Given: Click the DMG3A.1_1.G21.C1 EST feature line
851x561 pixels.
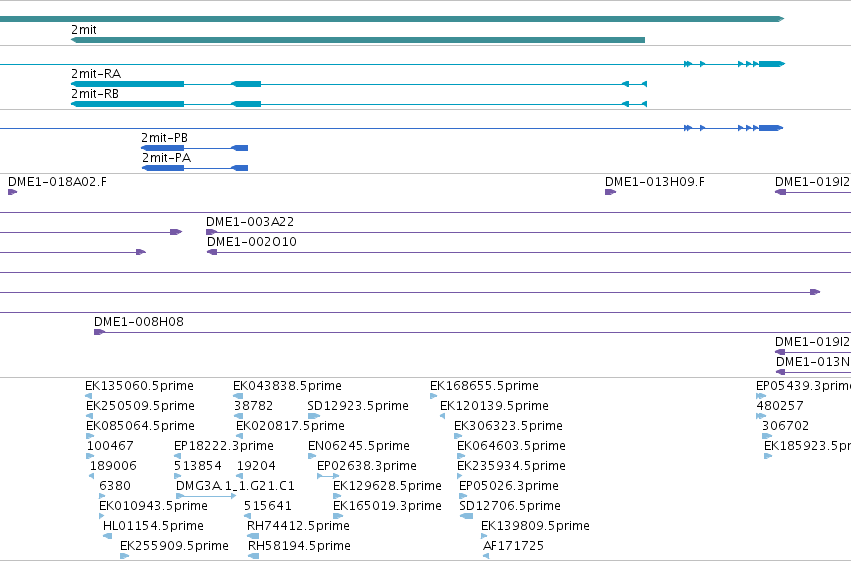Looking at the screenshot, I should [206, 496].
